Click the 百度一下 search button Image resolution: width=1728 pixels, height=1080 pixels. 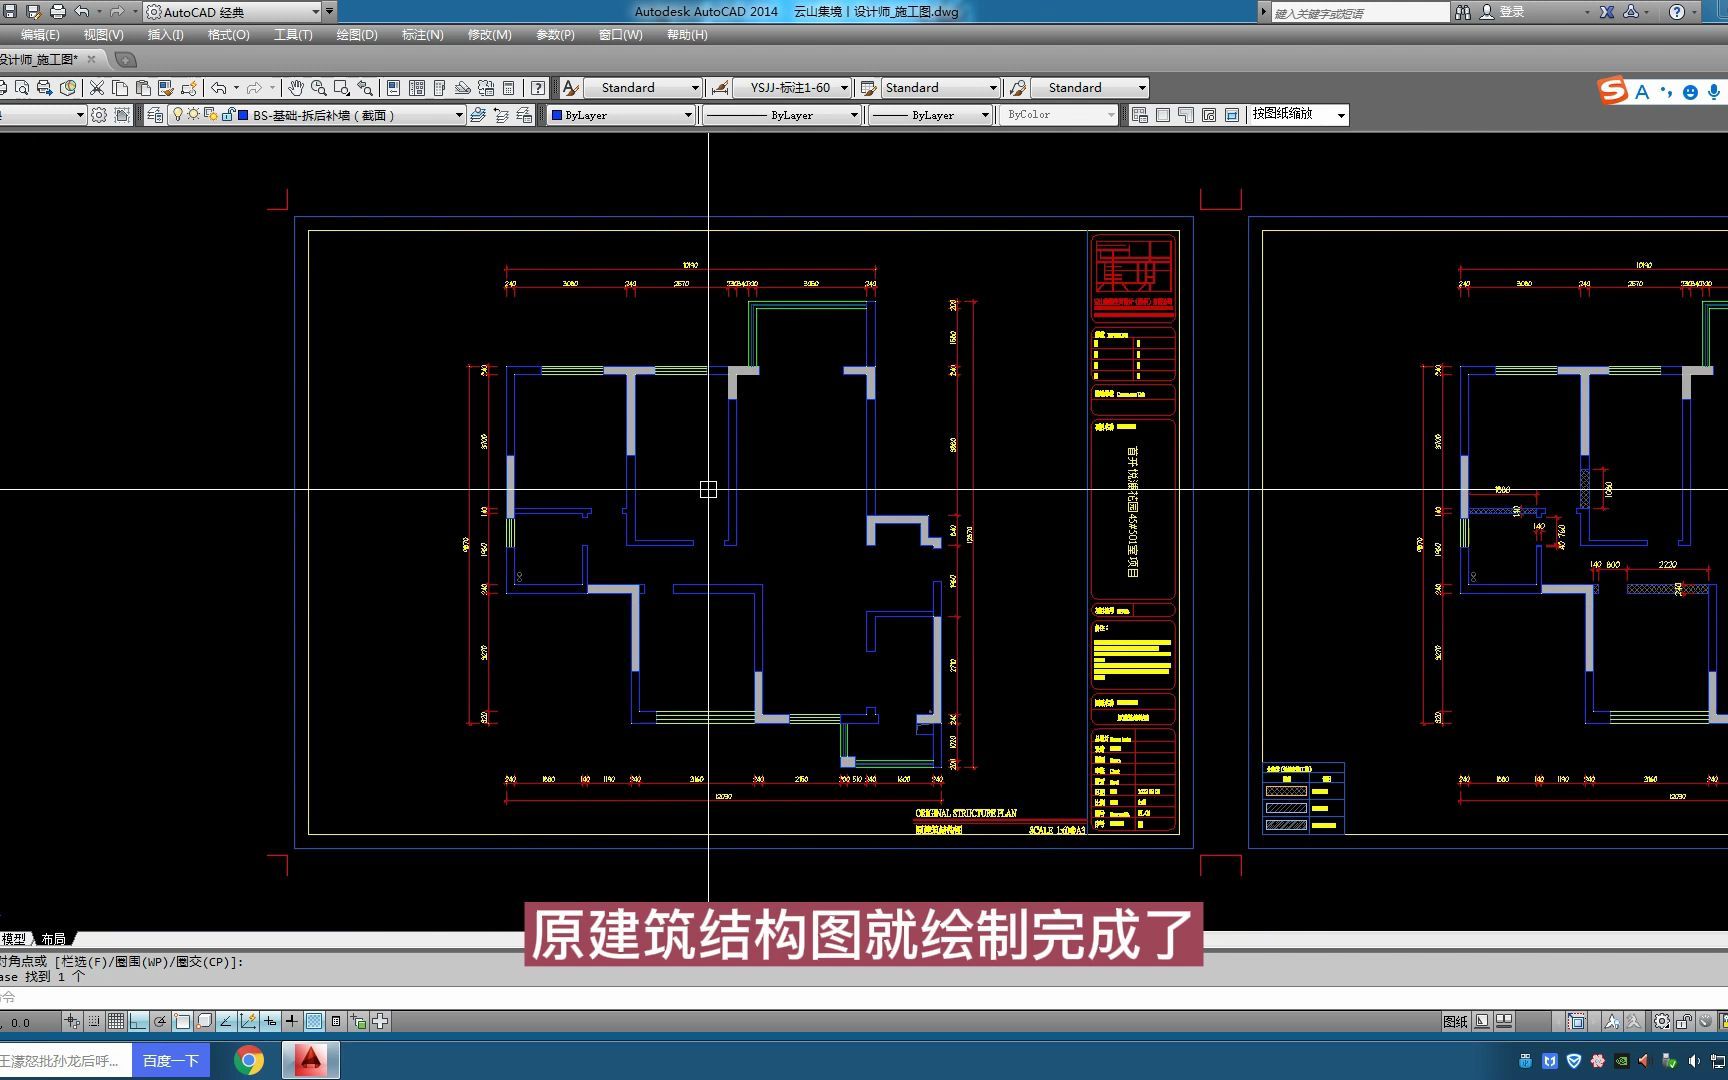pyautogui.click(x=170, y=1060)
